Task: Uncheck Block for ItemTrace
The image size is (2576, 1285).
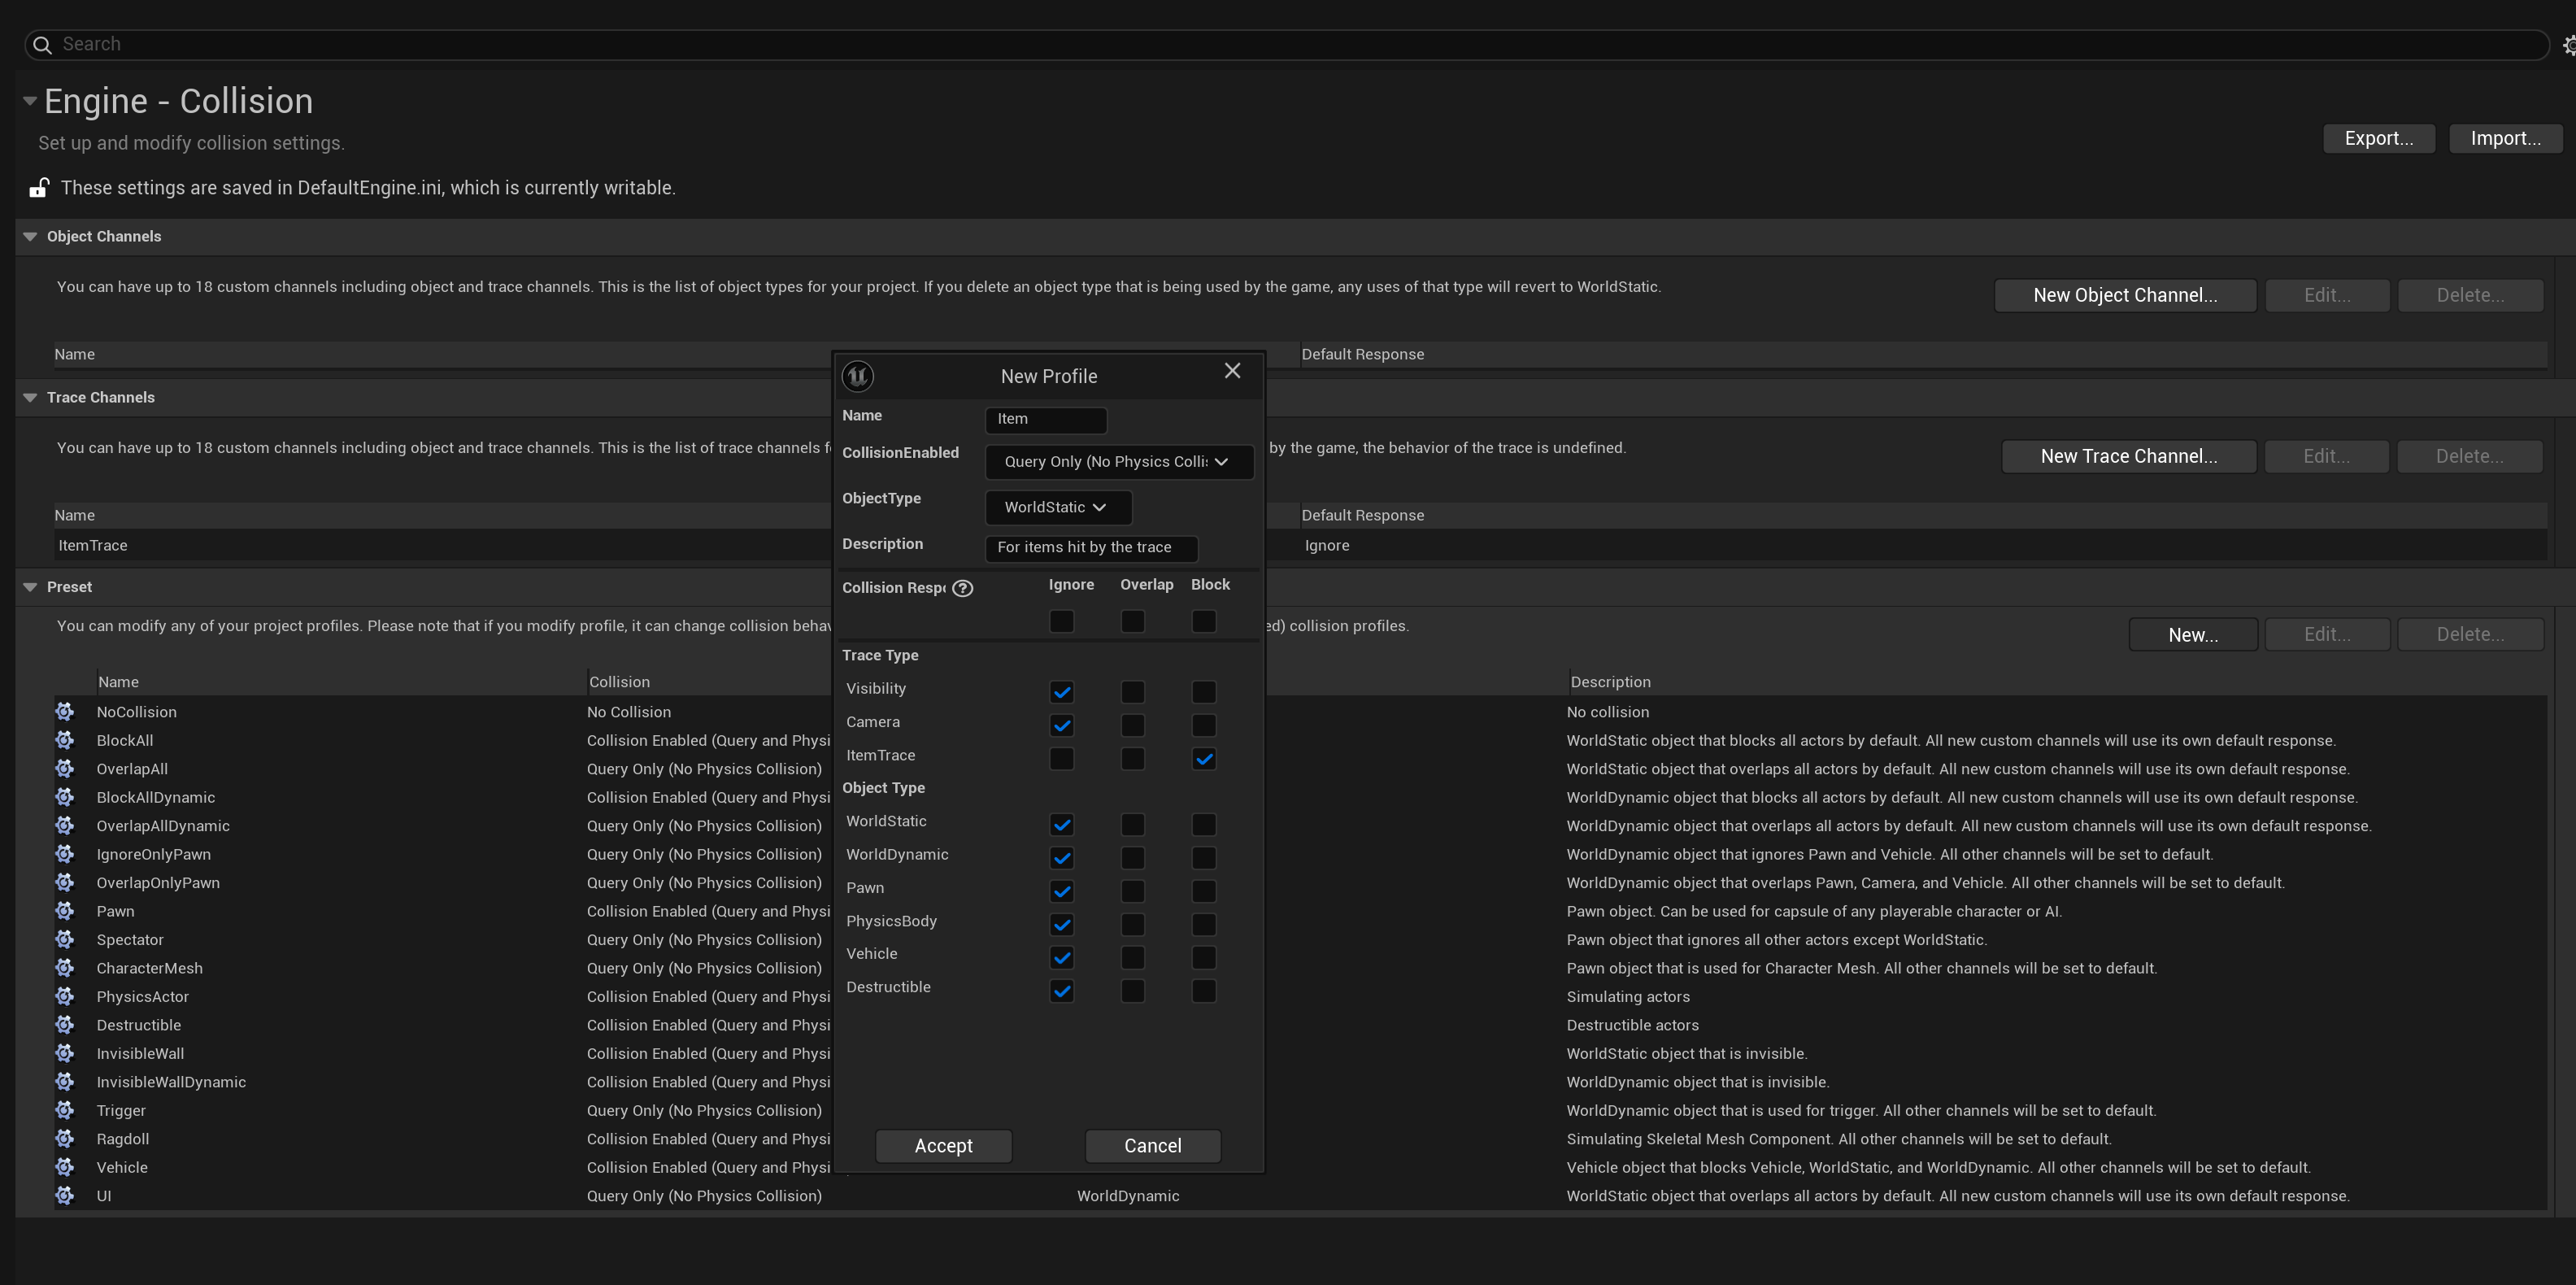Action: [1204, 759]
